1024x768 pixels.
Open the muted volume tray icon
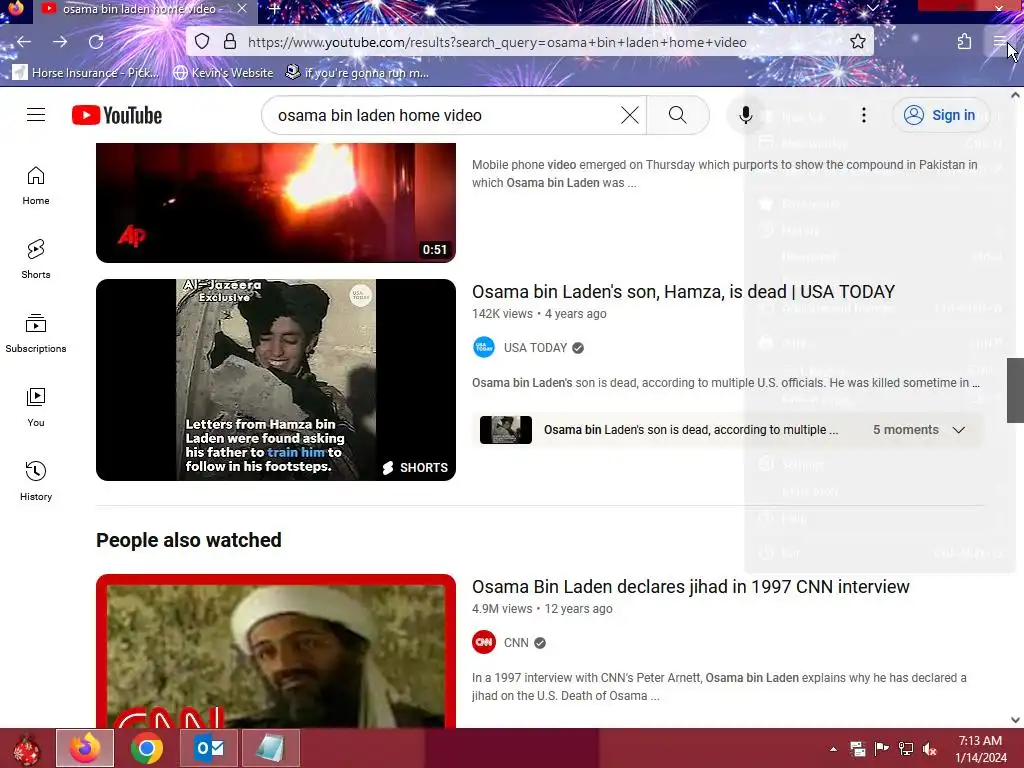tap(930, 749)
